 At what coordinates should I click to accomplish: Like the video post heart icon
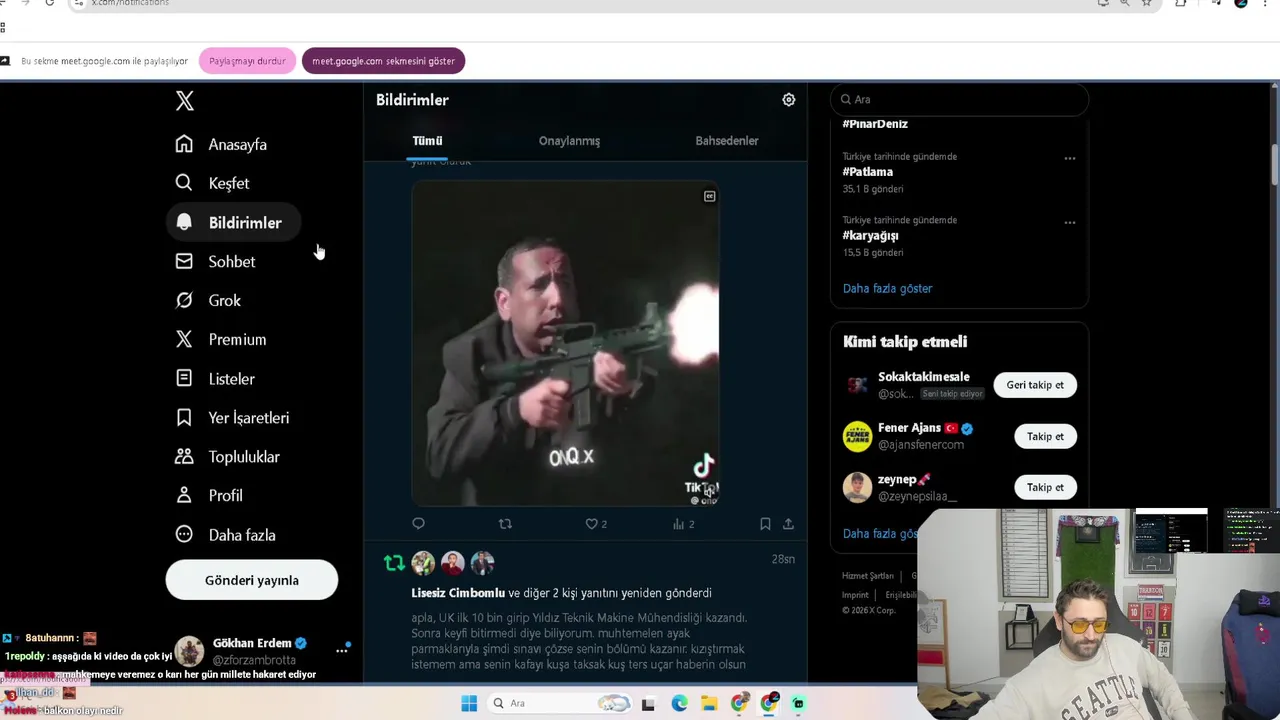pos(591,523)
